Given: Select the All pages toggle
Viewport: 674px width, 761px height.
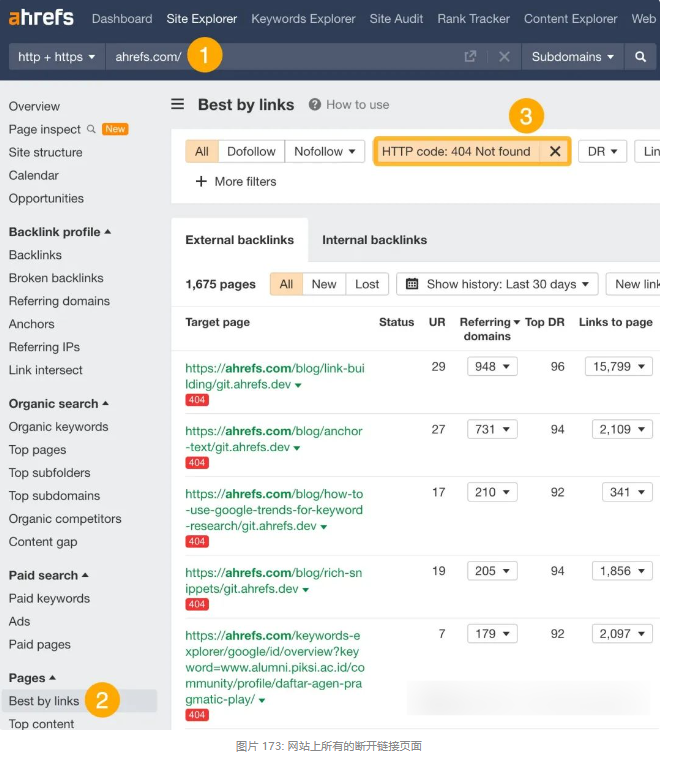Looking at the screenshot, I should click(x=286, y=284).
